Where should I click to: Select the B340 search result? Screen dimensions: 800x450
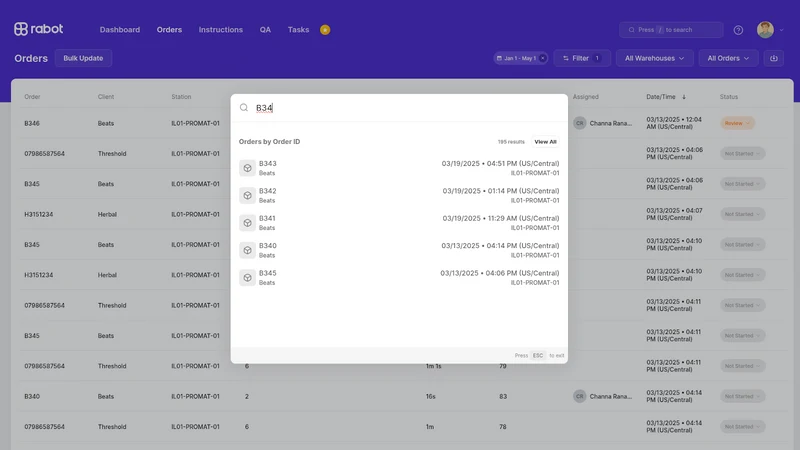click(x=399, y=250)
